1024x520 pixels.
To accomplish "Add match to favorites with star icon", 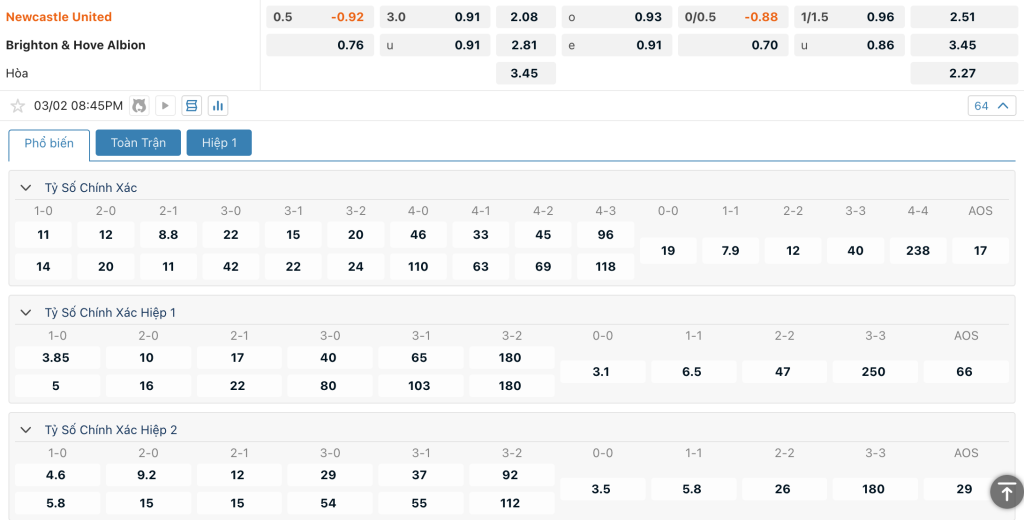I will (18, 106).
